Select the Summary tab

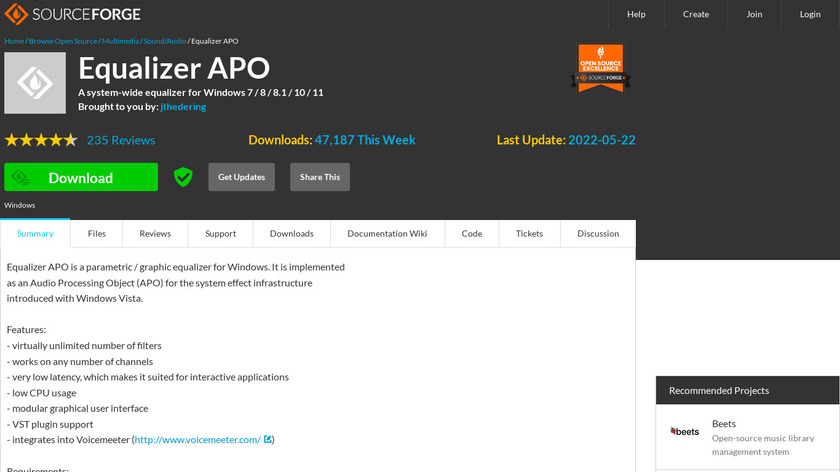(35, 234)
